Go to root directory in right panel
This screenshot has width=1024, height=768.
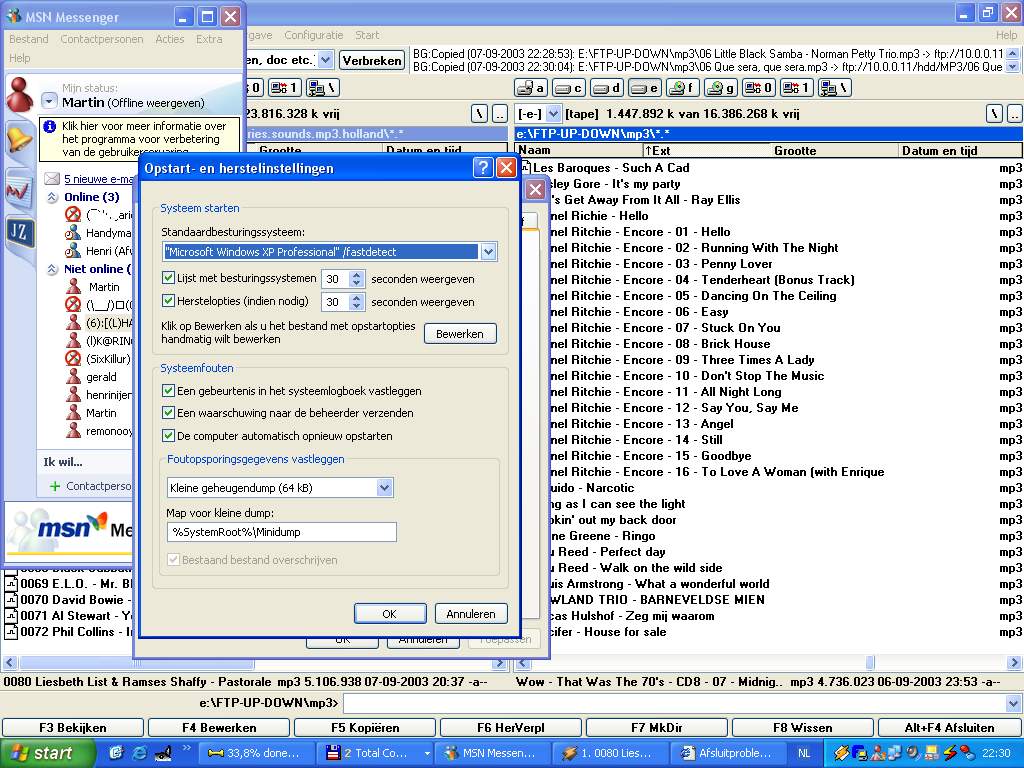pos(994,114)
